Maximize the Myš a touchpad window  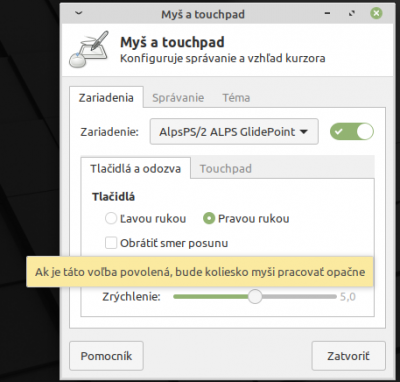point(352,14)
